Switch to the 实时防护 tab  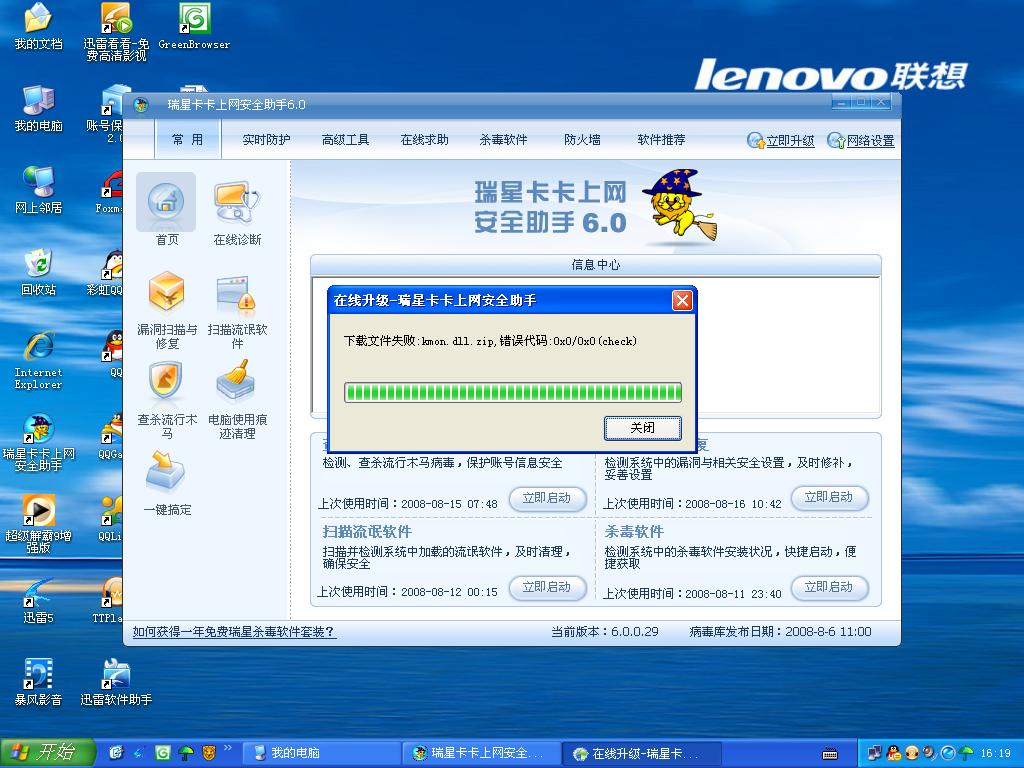pos(266,140)
